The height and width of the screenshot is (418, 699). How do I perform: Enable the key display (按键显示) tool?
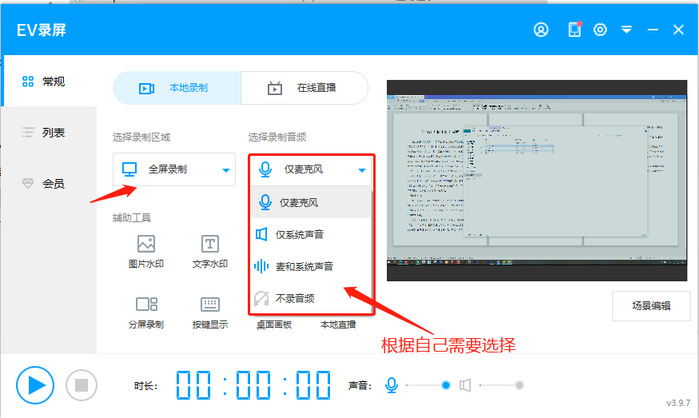tap(210, 311)
